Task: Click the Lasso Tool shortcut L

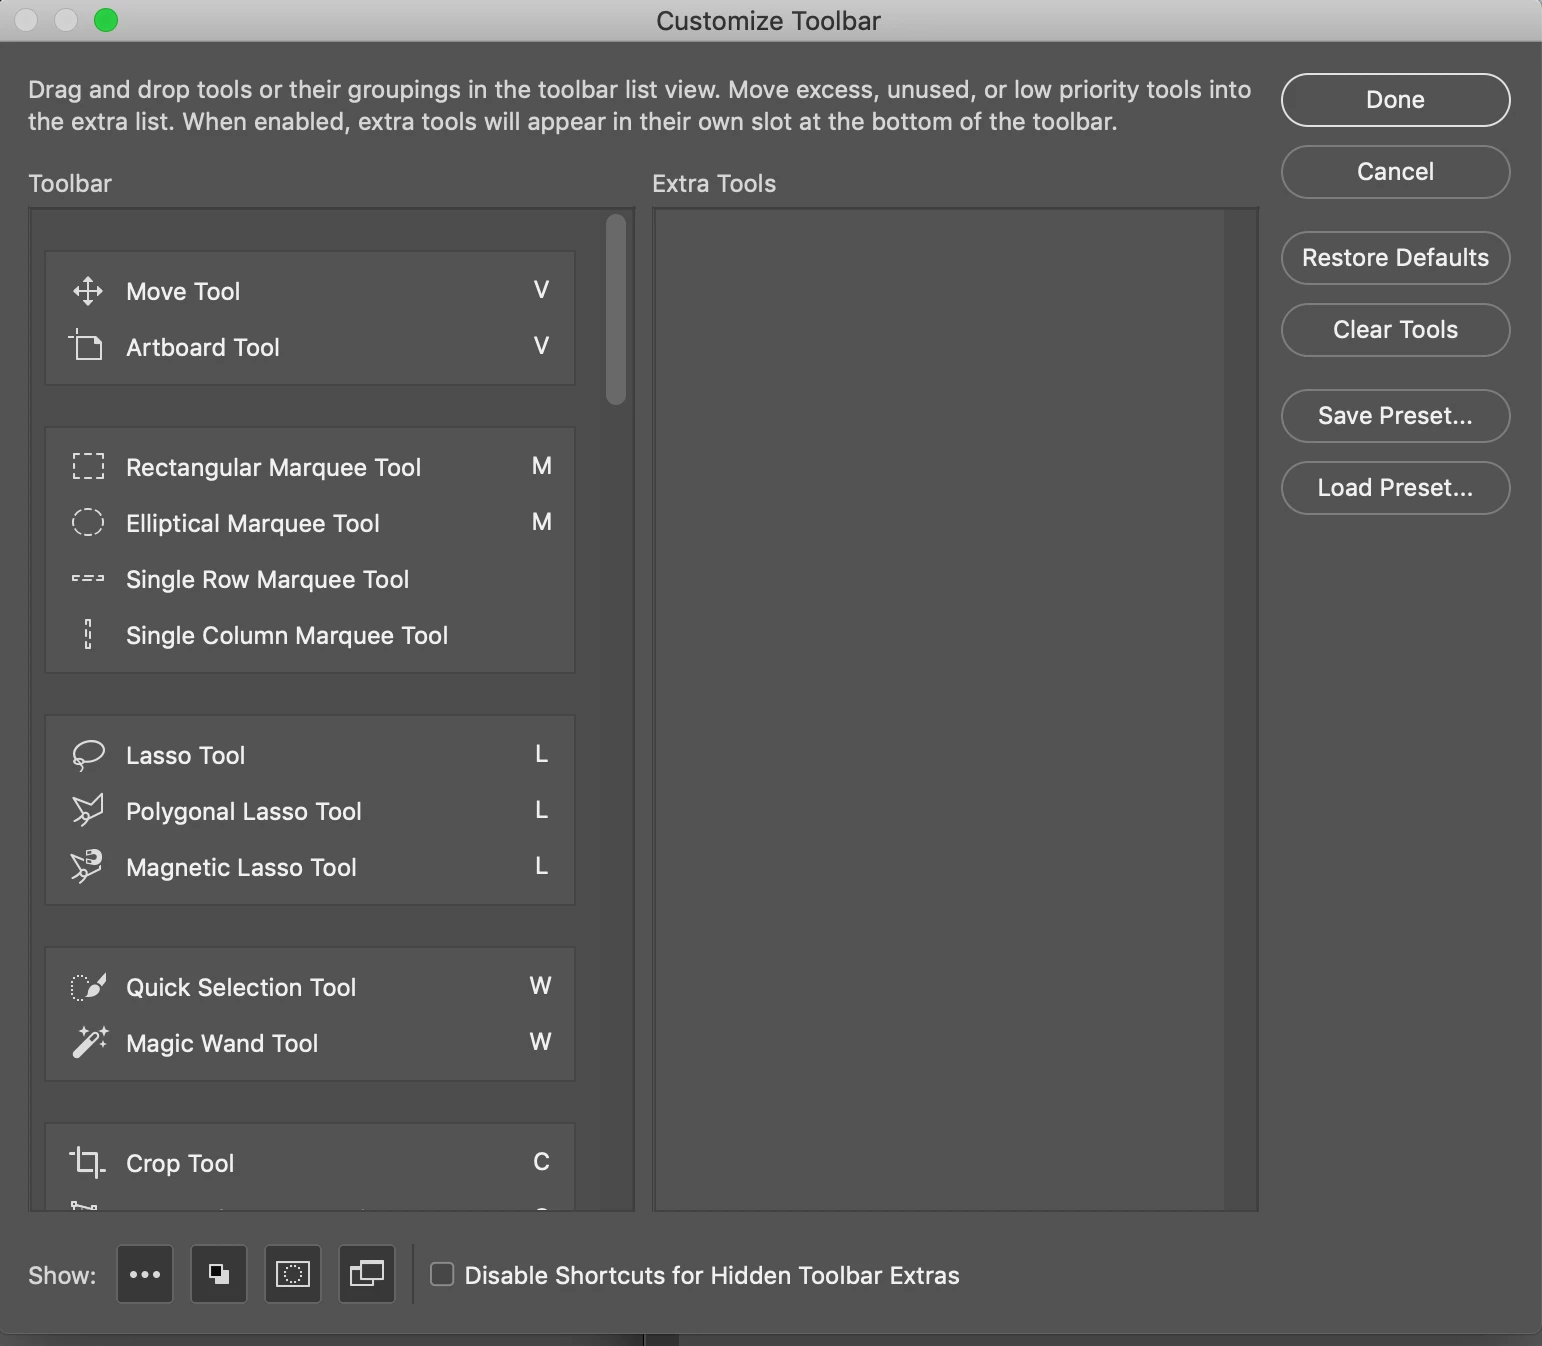Action: 541,754
